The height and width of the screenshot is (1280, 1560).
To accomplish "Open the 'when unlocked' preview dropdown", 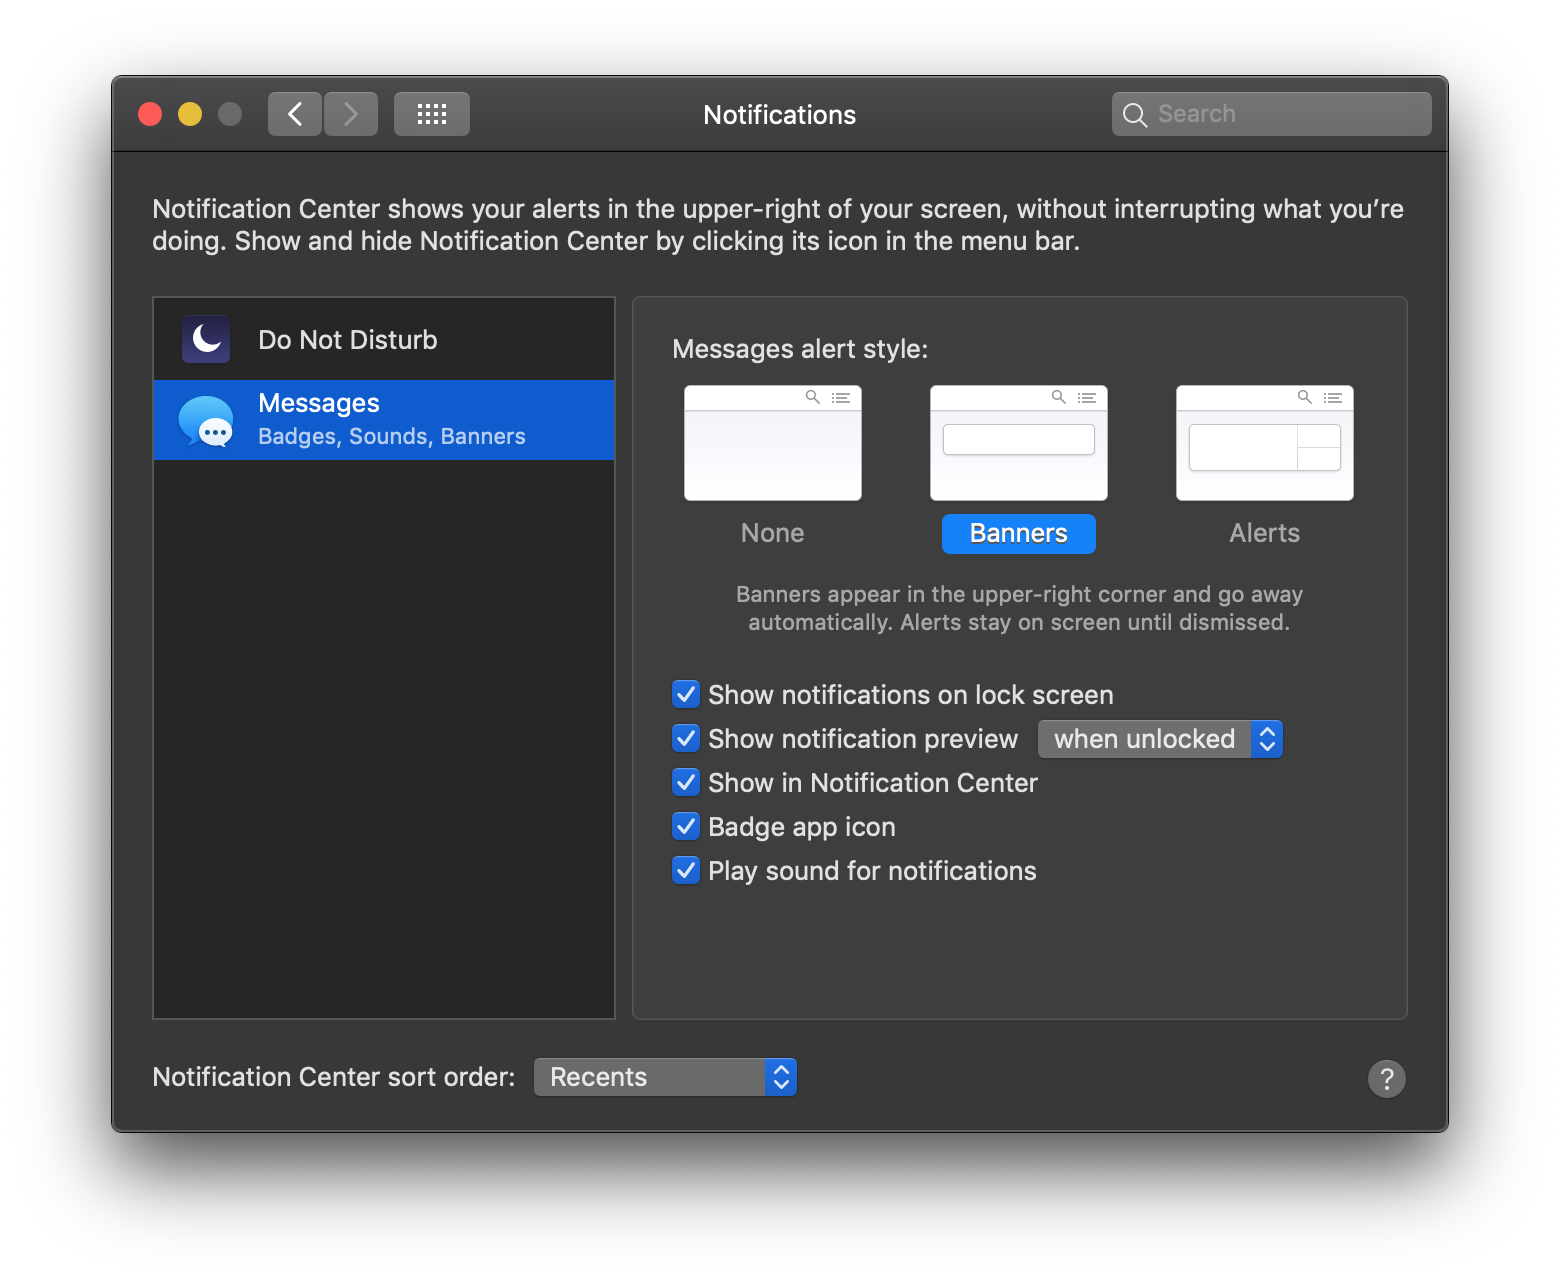I will click(1160, 739).
